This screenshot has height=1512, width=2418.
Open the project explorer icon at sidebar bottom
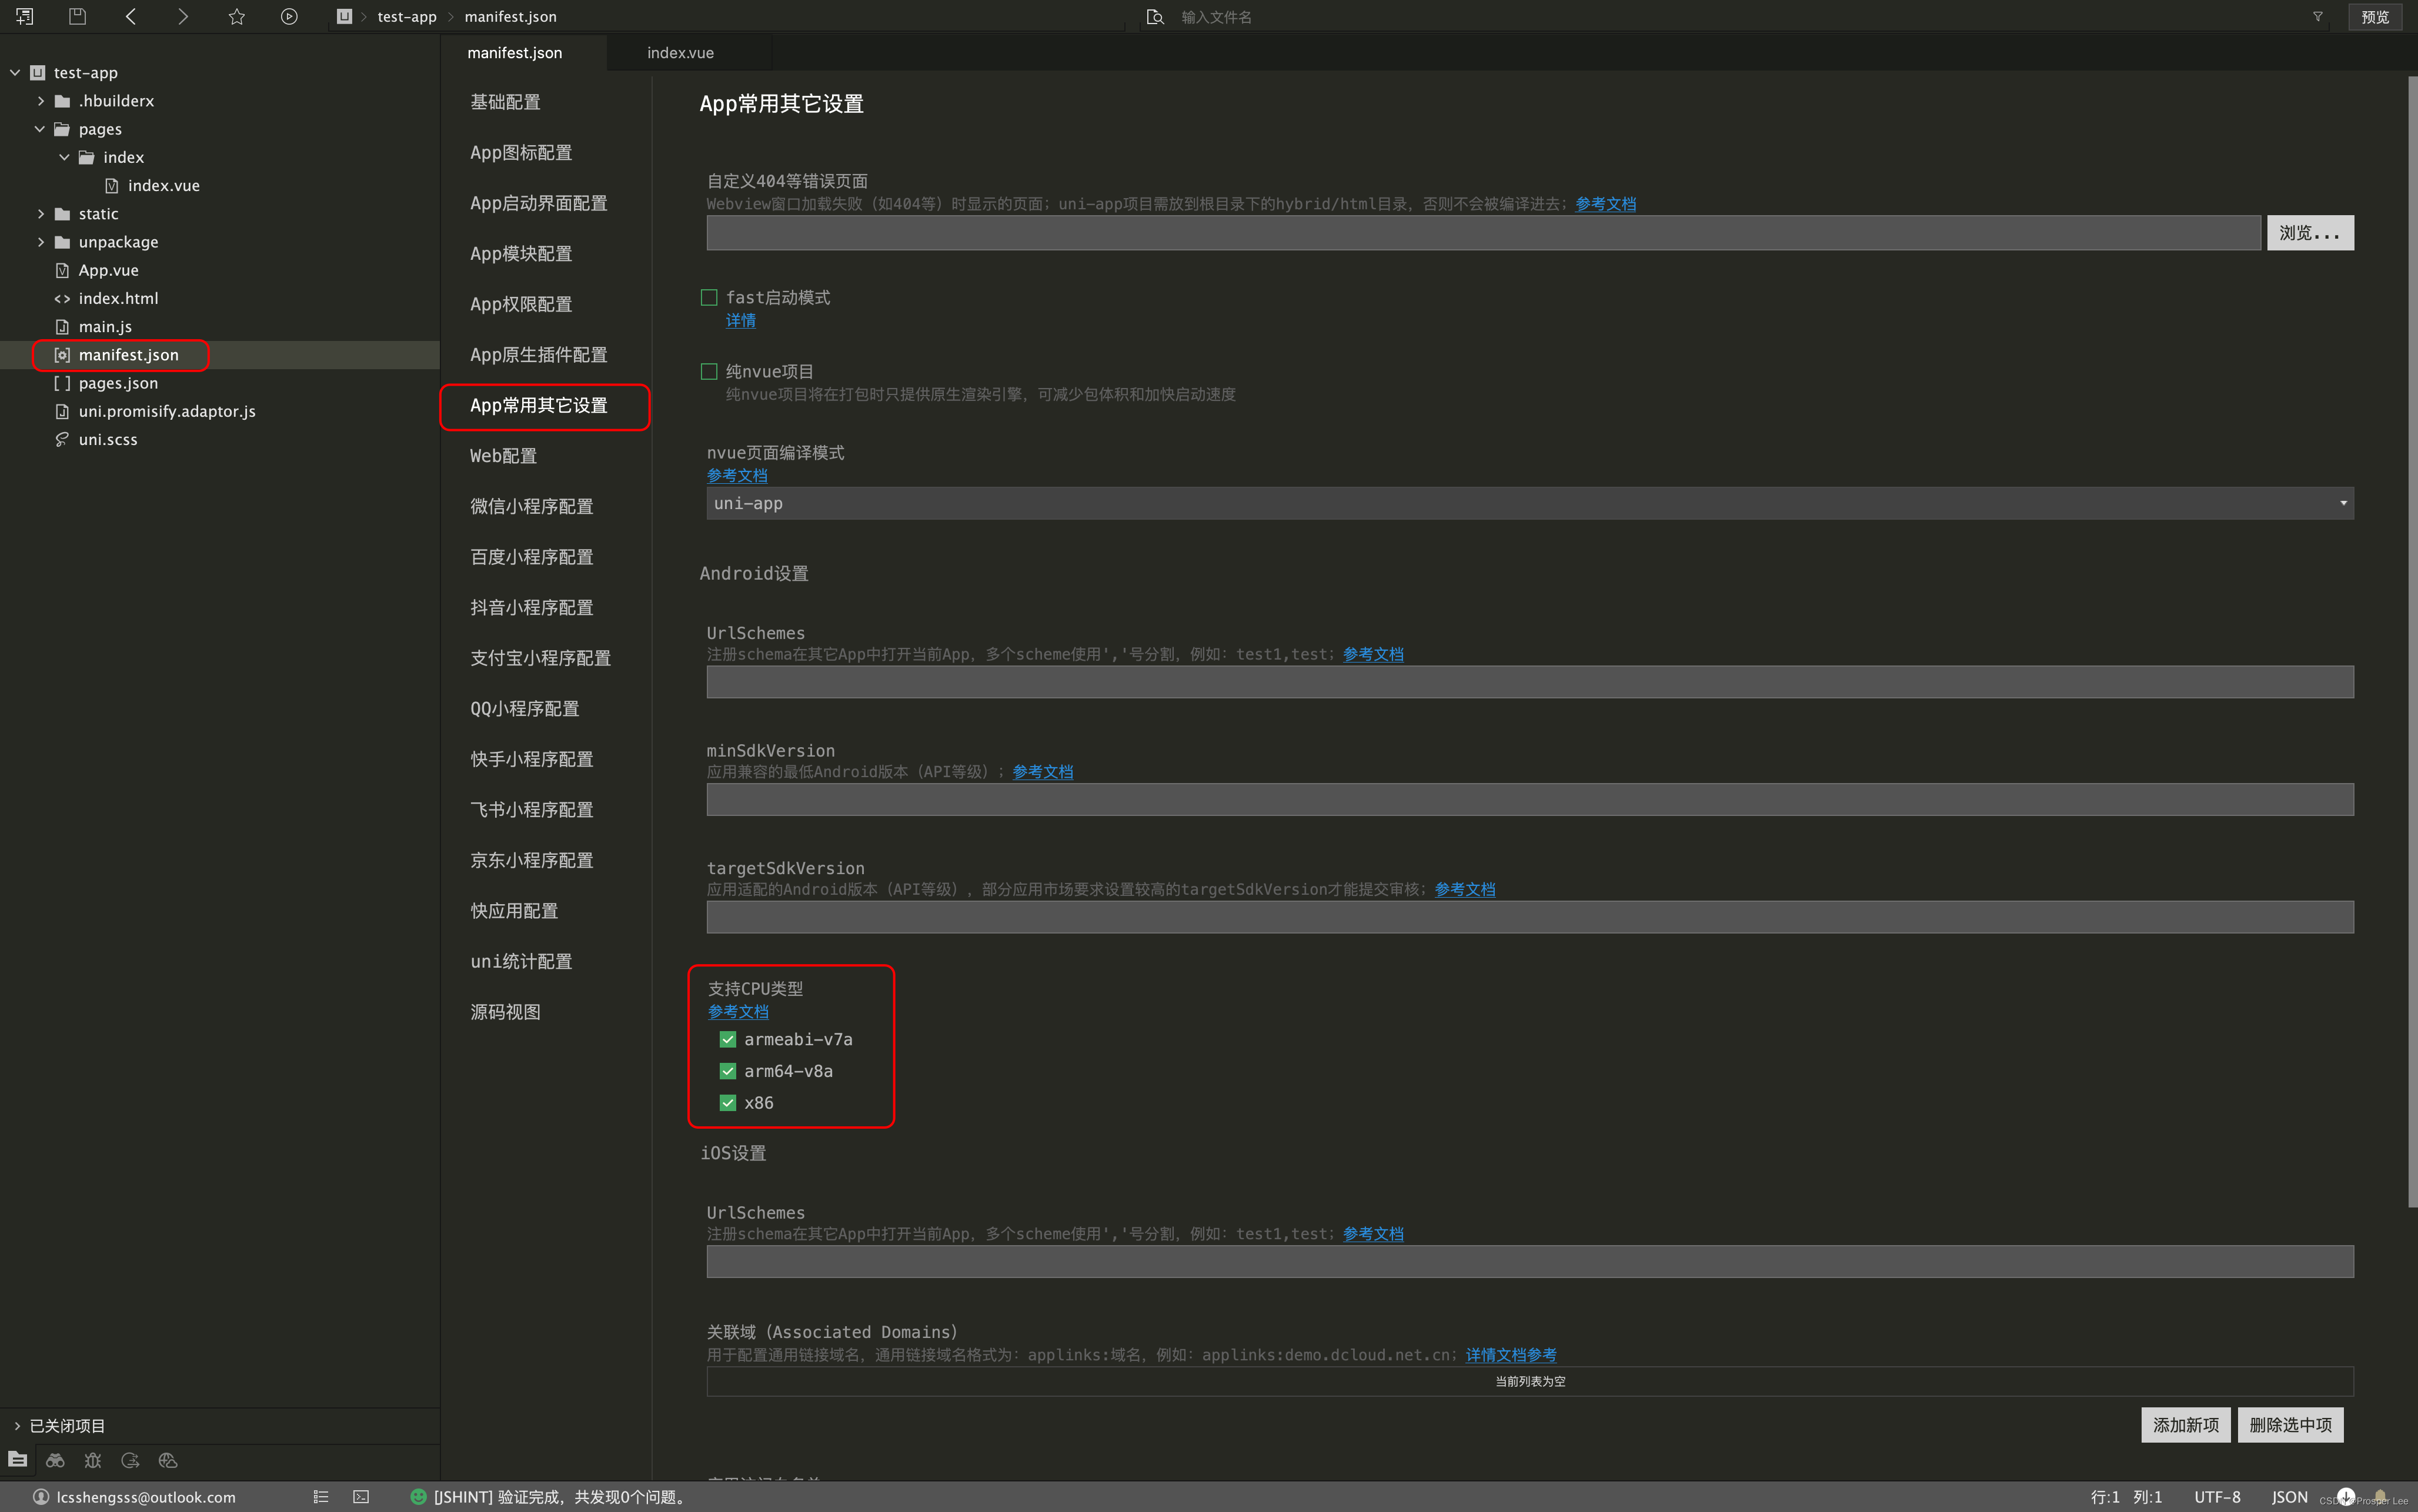click(18, 1460)
